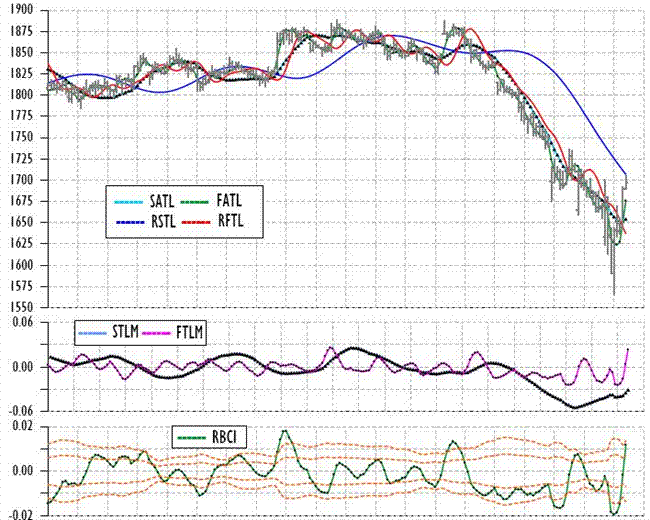Click the RFTL legend label
This screenshot has width=650, height=520.
pos(230,221)
